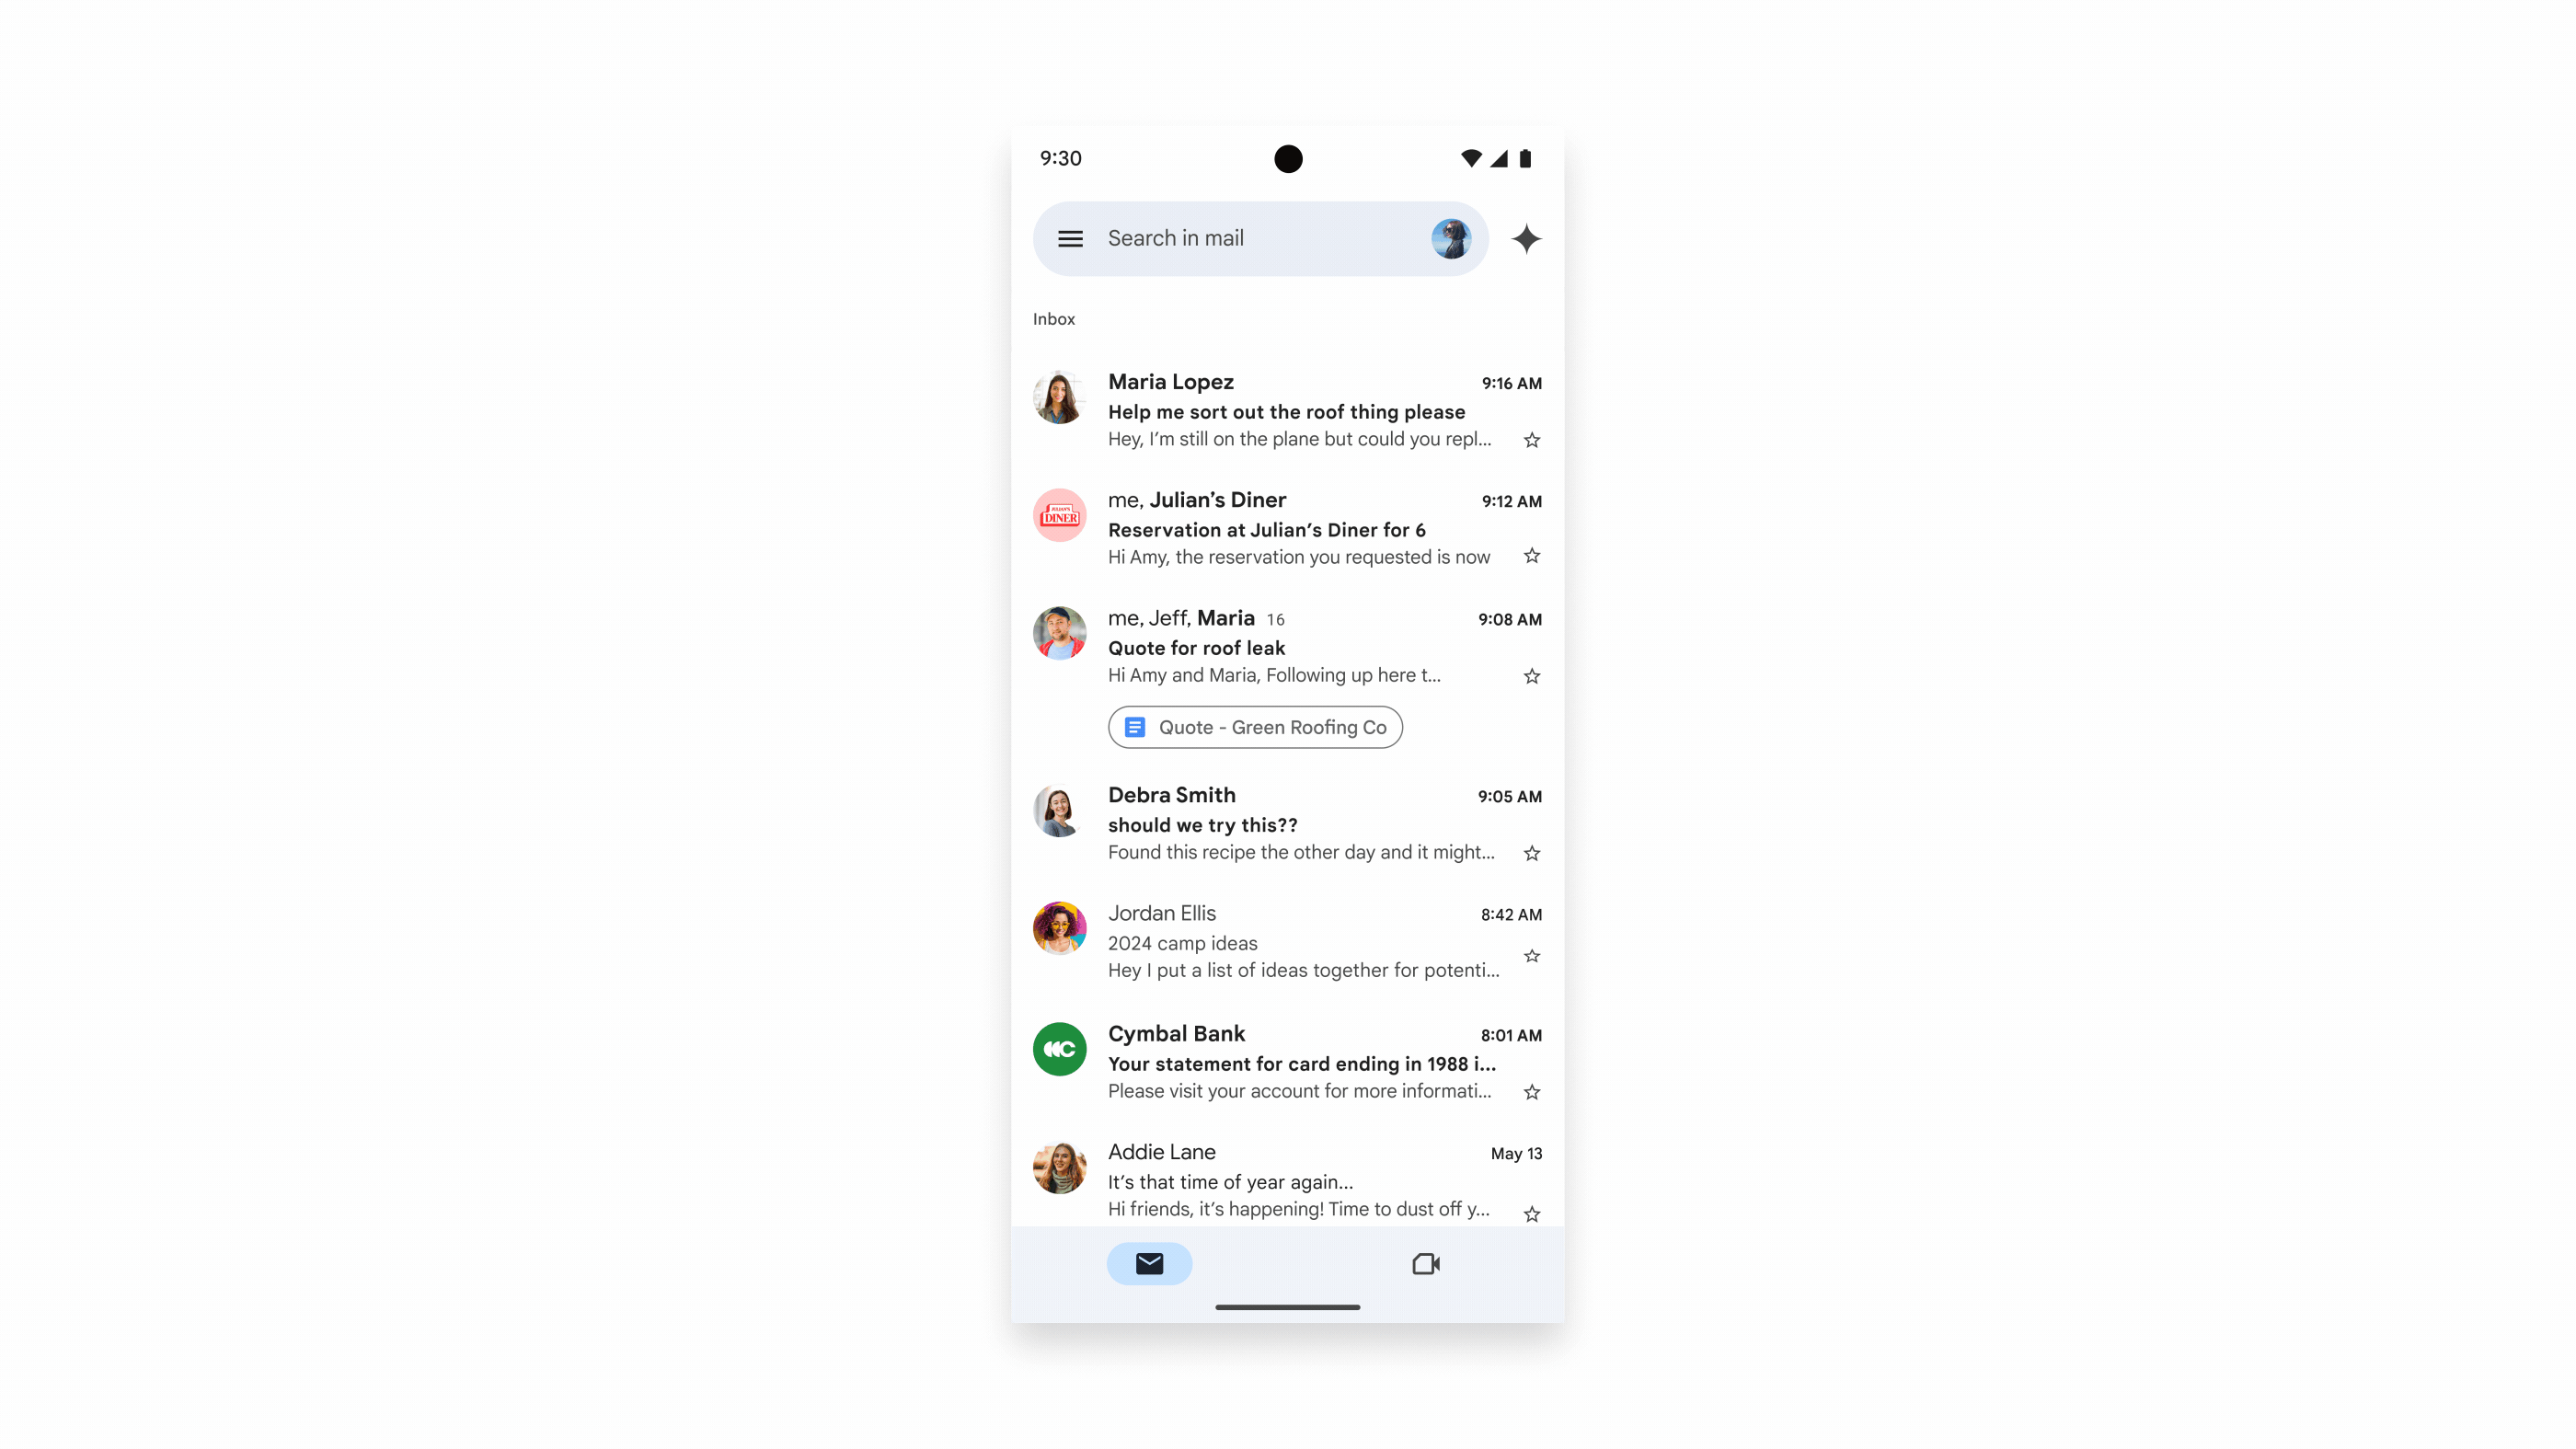The height and width of the screenshot is (1449, 2576).
Task: Star the Maria Lopez email
Action: click(x=1530, y=441)
